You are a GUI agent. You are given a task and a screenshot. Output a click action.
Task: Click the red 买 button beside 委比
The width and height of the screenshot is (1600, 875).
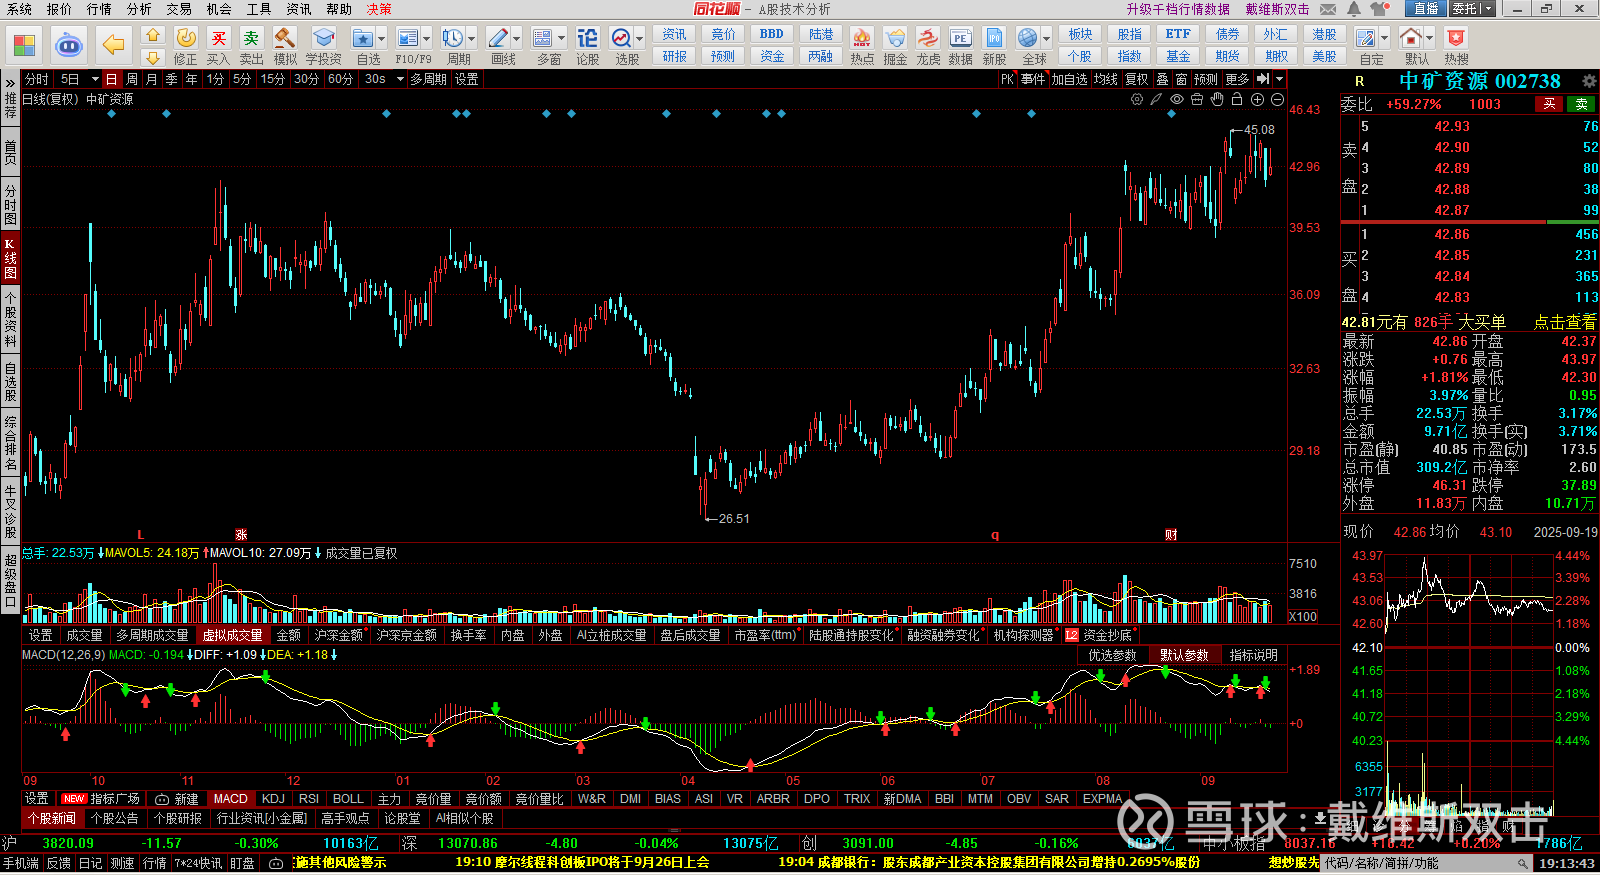[x=1549, y=104]
